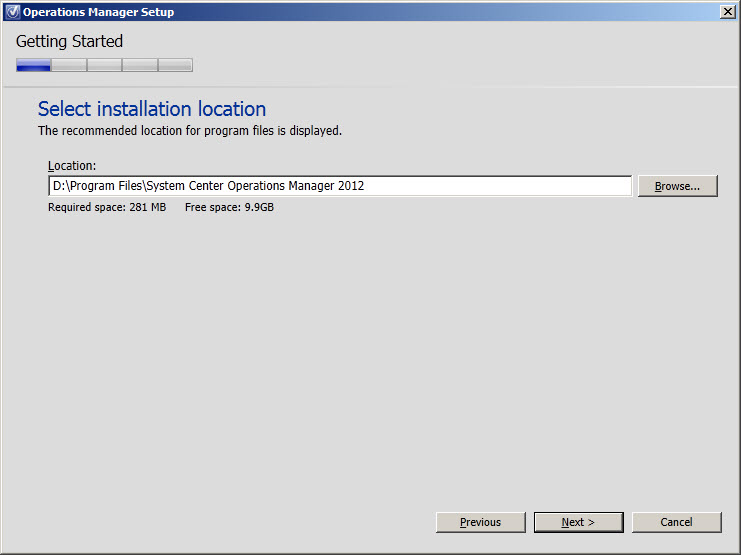
Task: Close the Operations Manager Setup window
Action: (x=728, y=12)
